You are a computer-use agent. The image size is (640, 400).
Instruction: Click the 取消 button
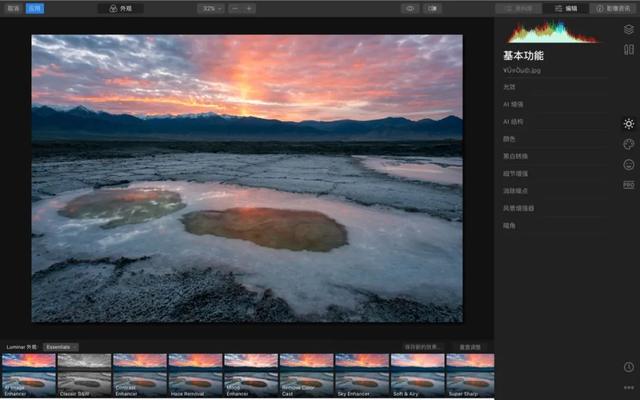(x=12, y=8)
